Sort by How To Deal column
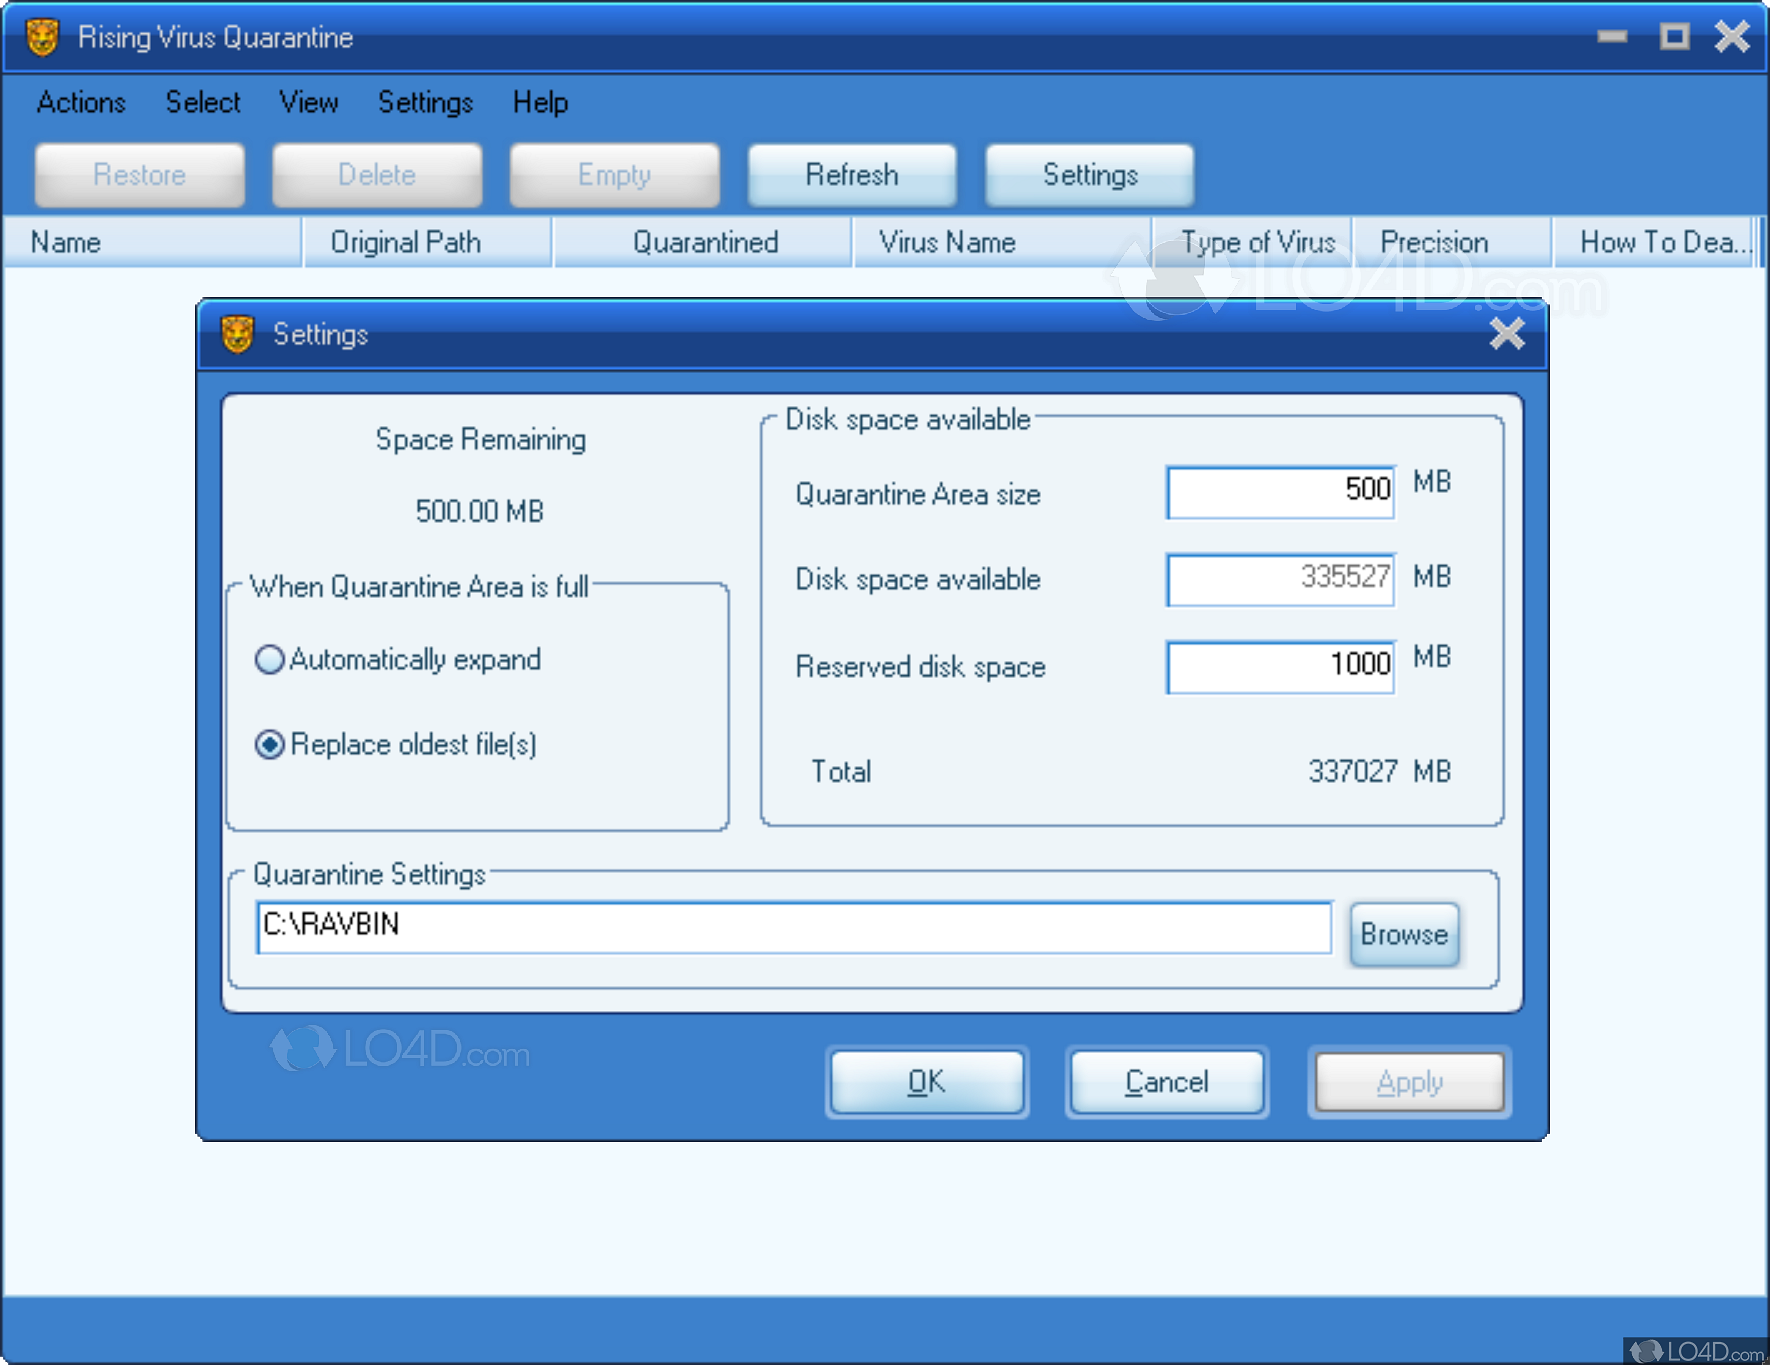This screenshot has width=1770, height=1365. click(x=1654, y=242)
